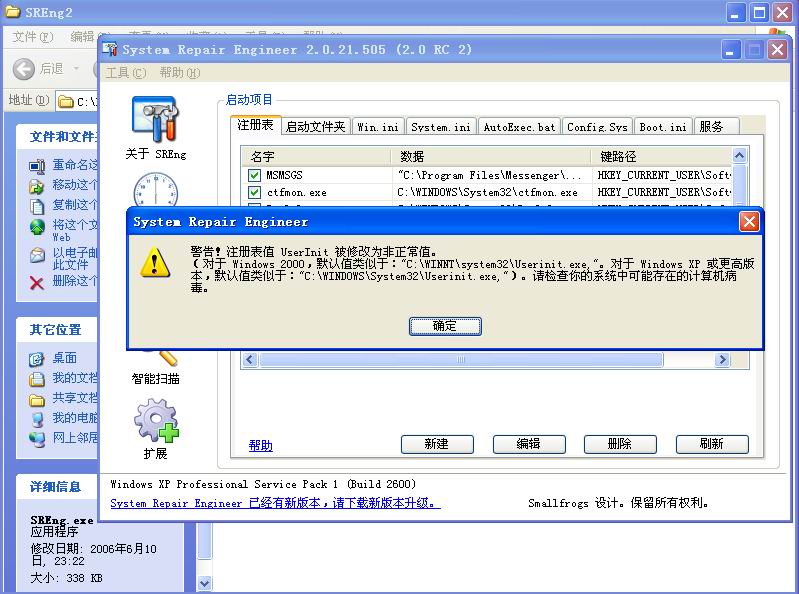
Task: Select the MSMSGS row name
Action: 284,175
